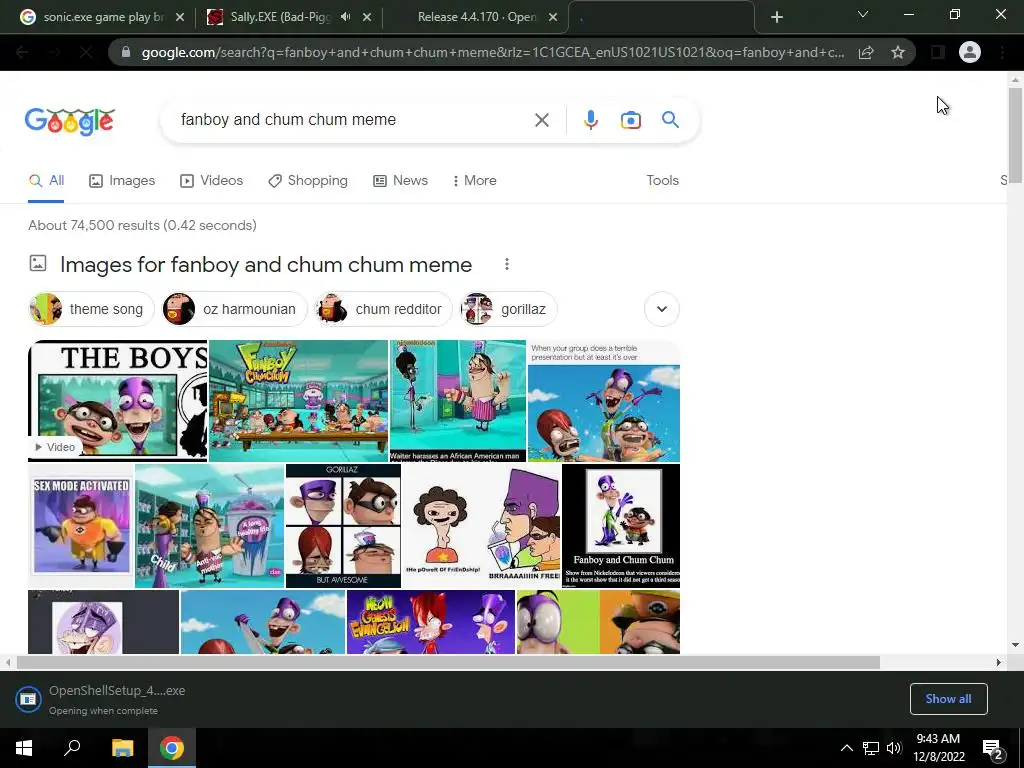Open the group presentation meme thumbnail
This screenshot has width=1024, height=768.
[603, 400]
